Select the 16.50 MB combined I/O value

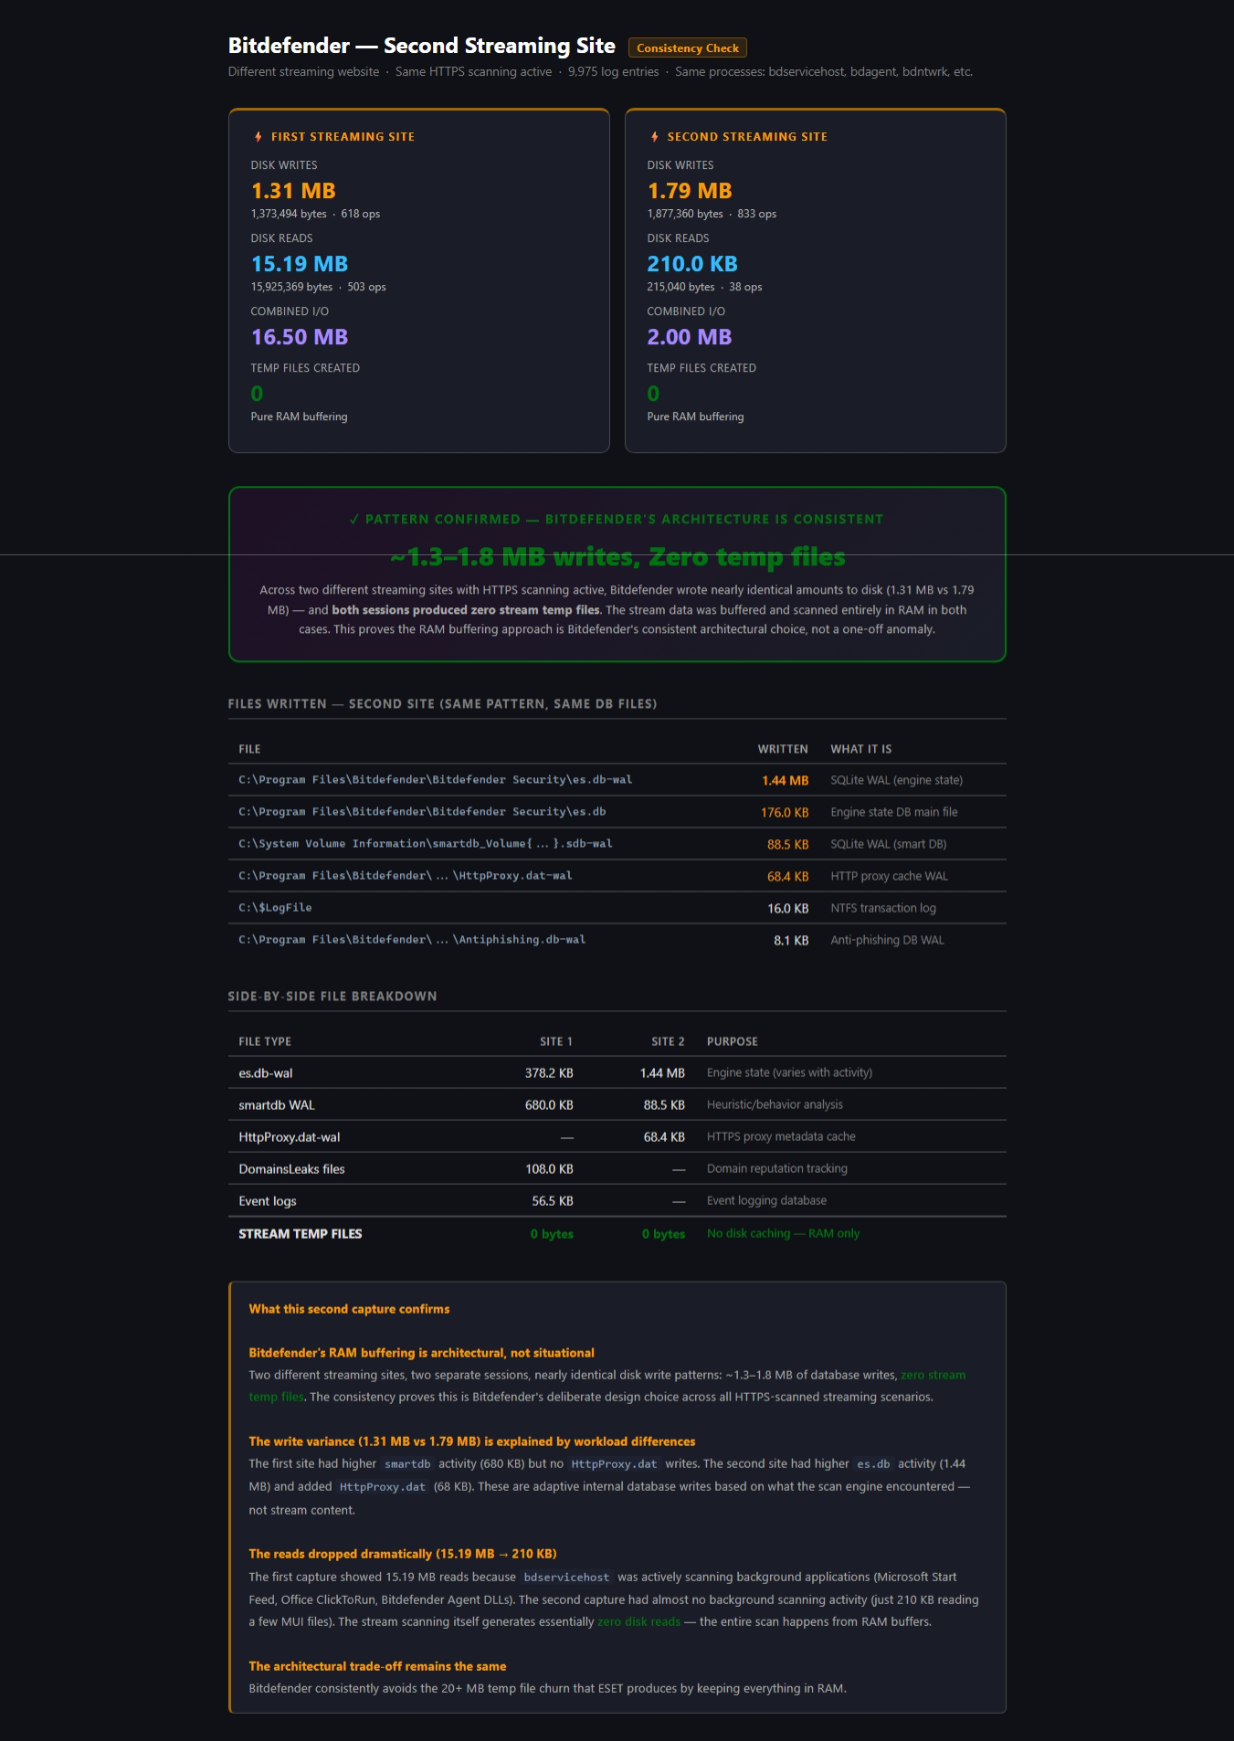click(x=299, y=337)
